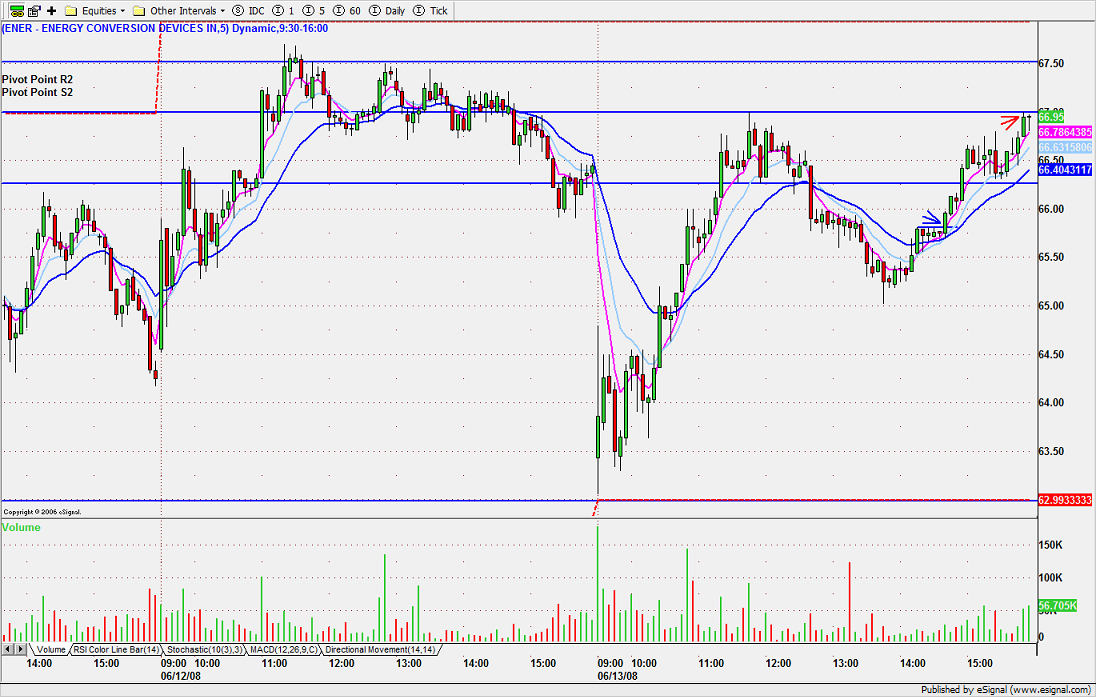Click the Pivot Point R2 label
Image resolution: width=1096 pixels, height=697 pixels.
pyautogui.click(x=37, y=80)
